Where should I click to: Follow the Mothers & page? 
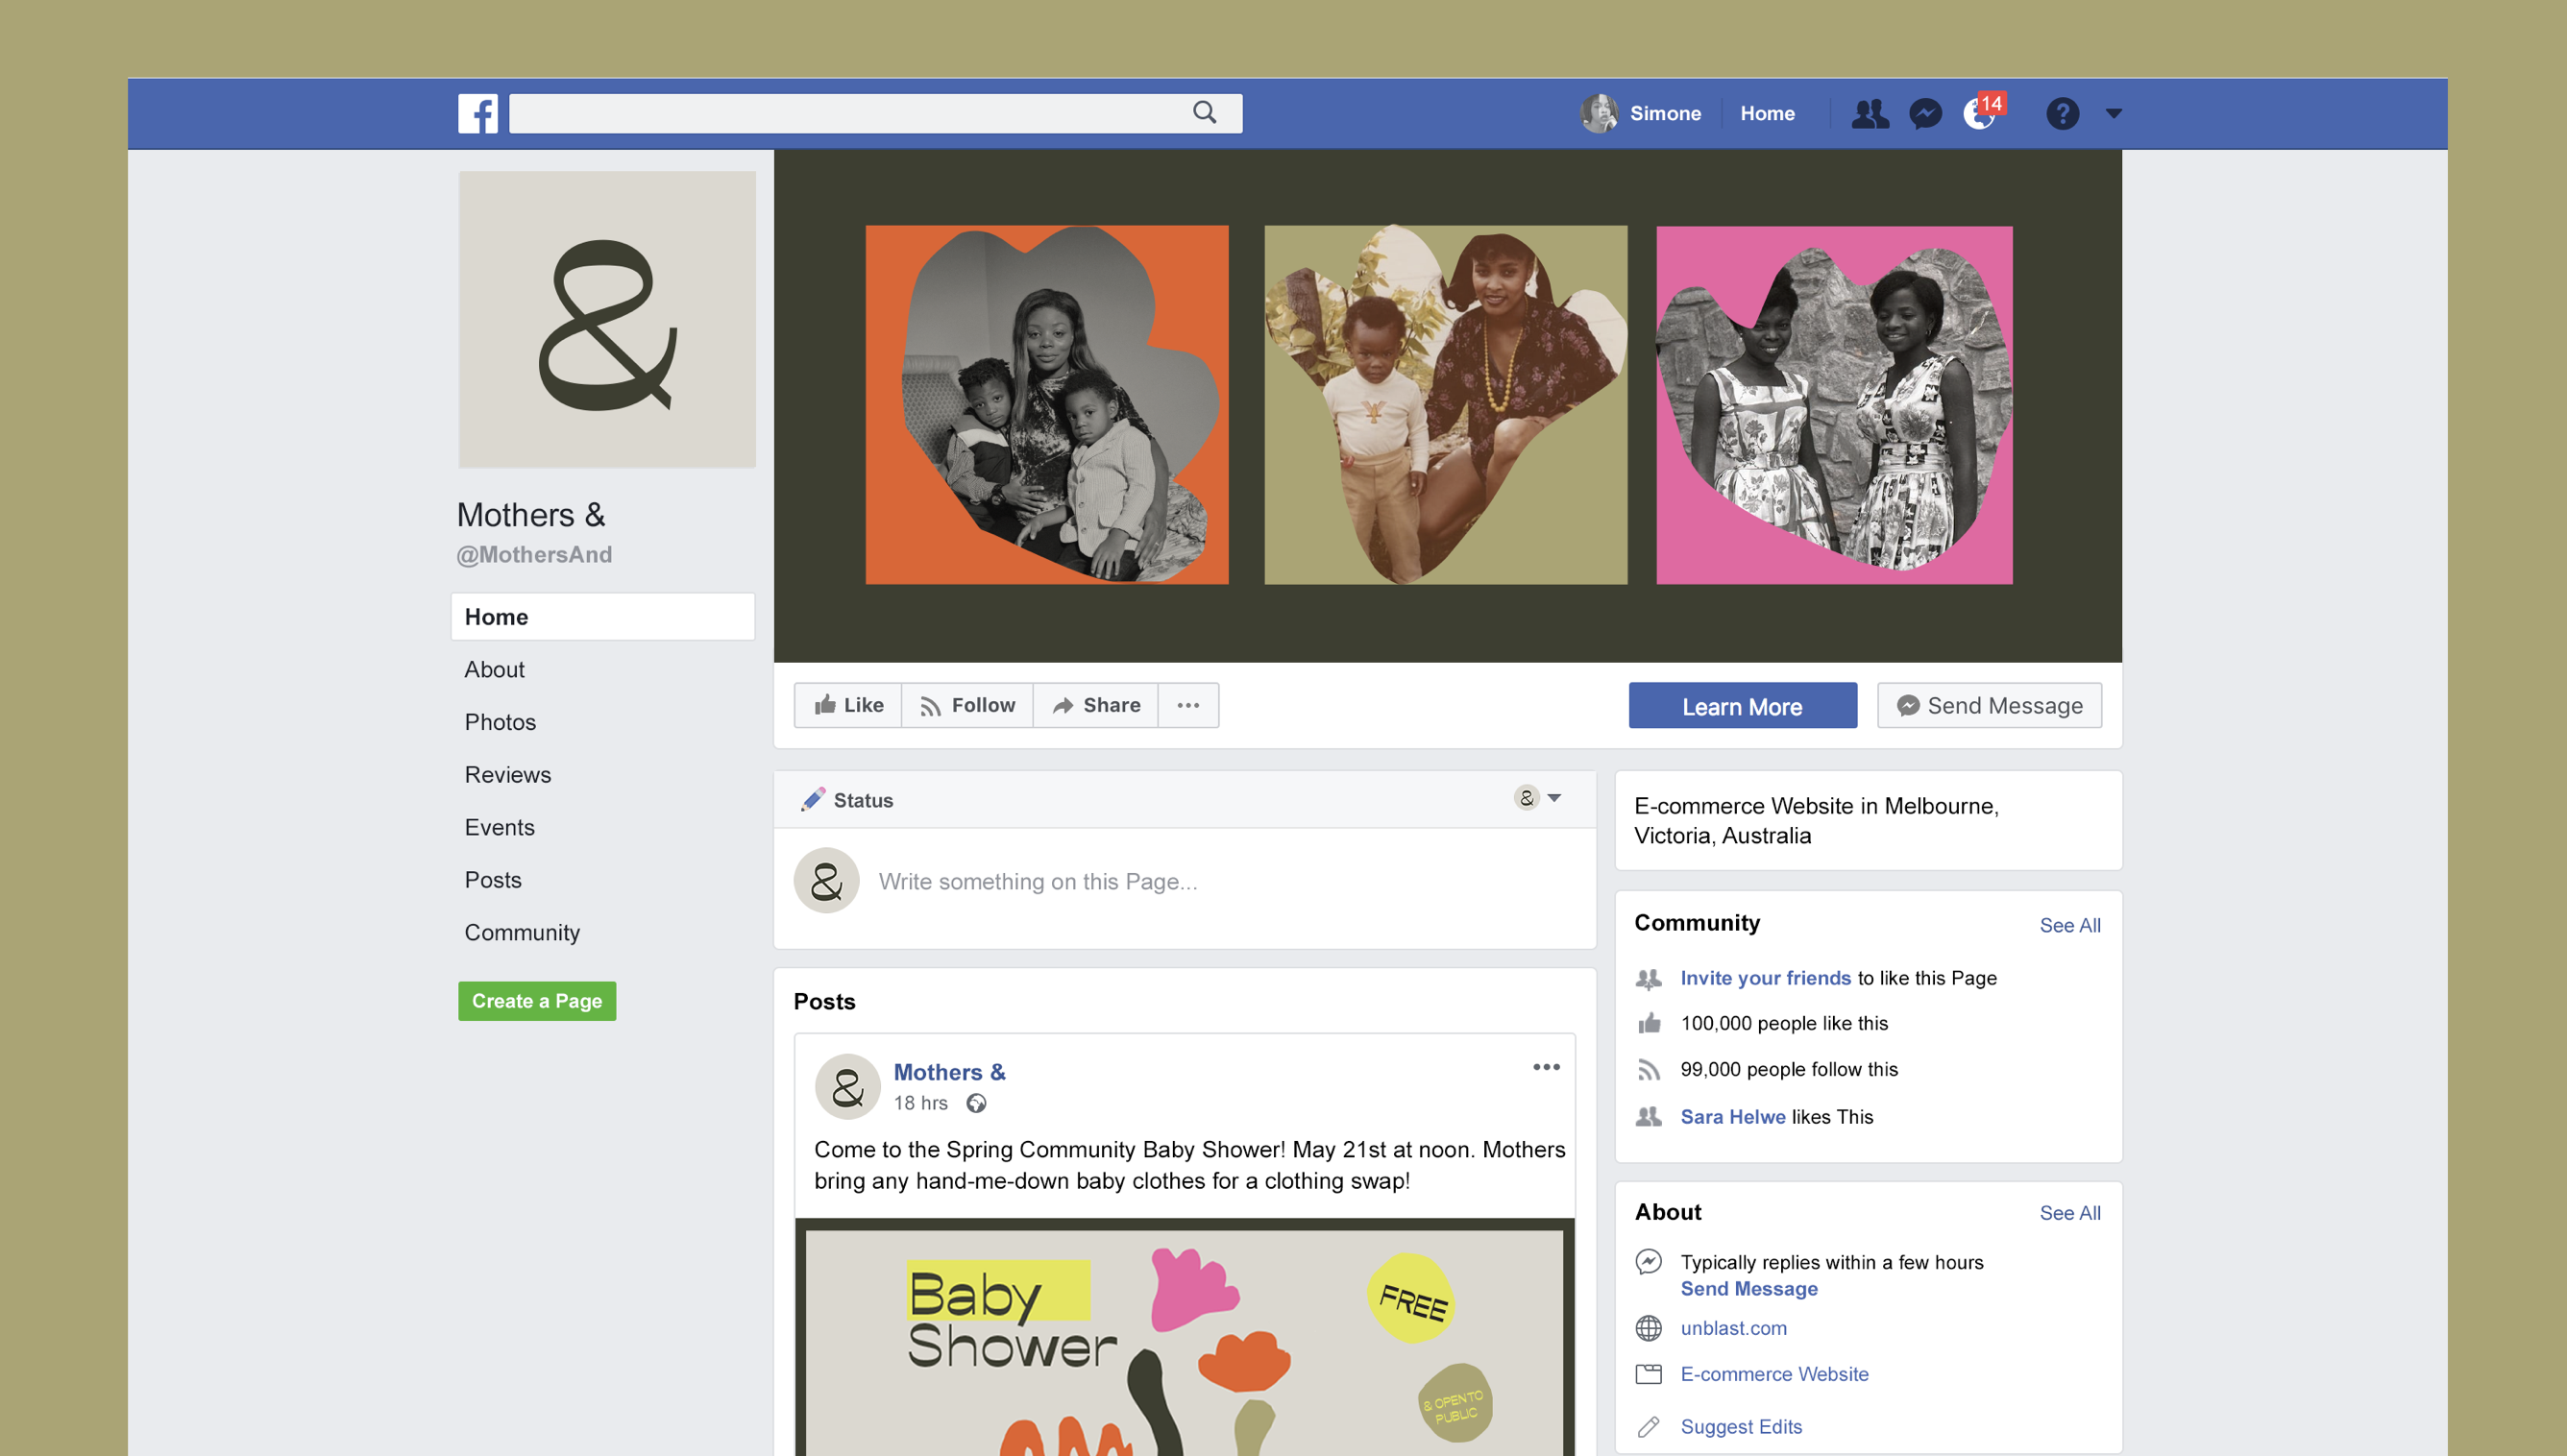(967, 705)
